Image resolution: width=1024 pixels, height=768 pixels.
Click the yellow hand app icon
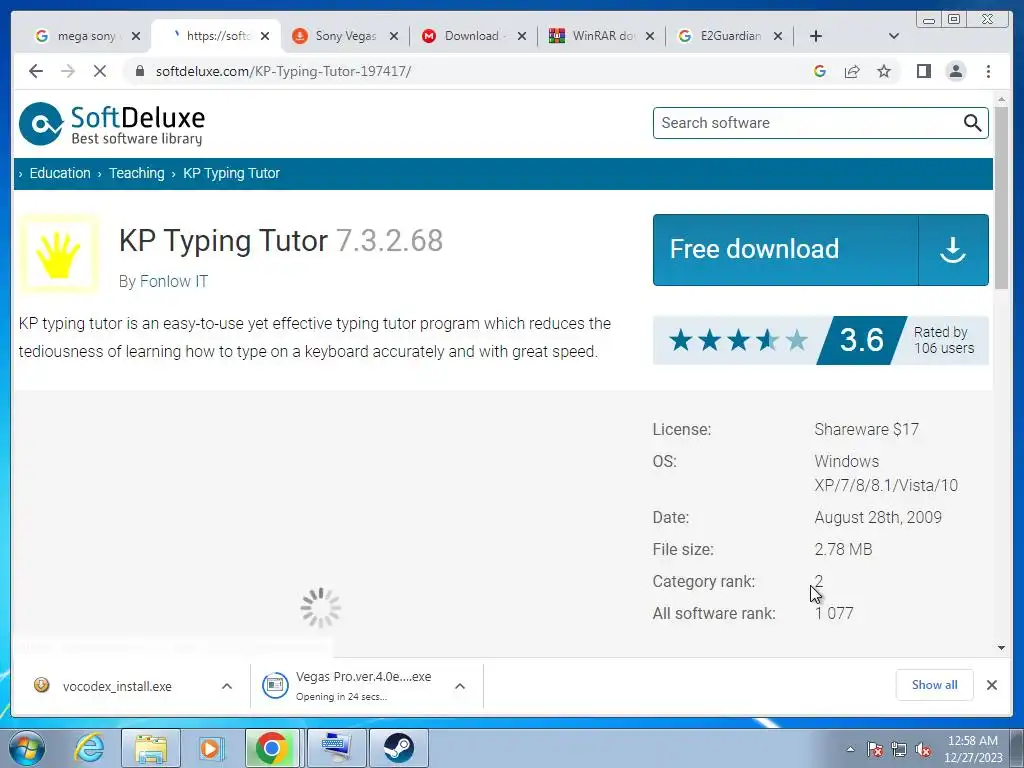(x=59, y=254)
